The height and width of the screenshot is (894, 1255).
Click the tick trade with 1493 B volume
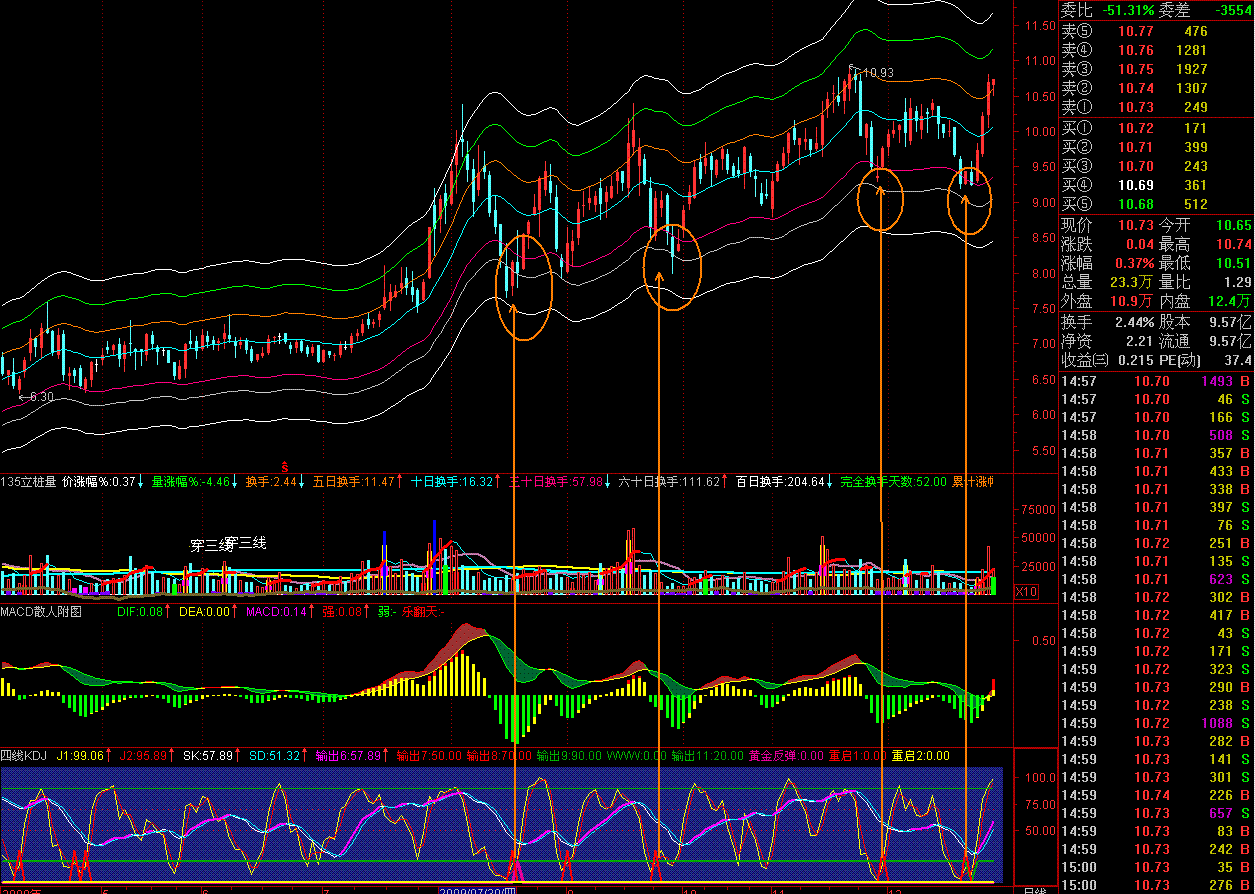pyautogui.click(x=1156, y=381)
